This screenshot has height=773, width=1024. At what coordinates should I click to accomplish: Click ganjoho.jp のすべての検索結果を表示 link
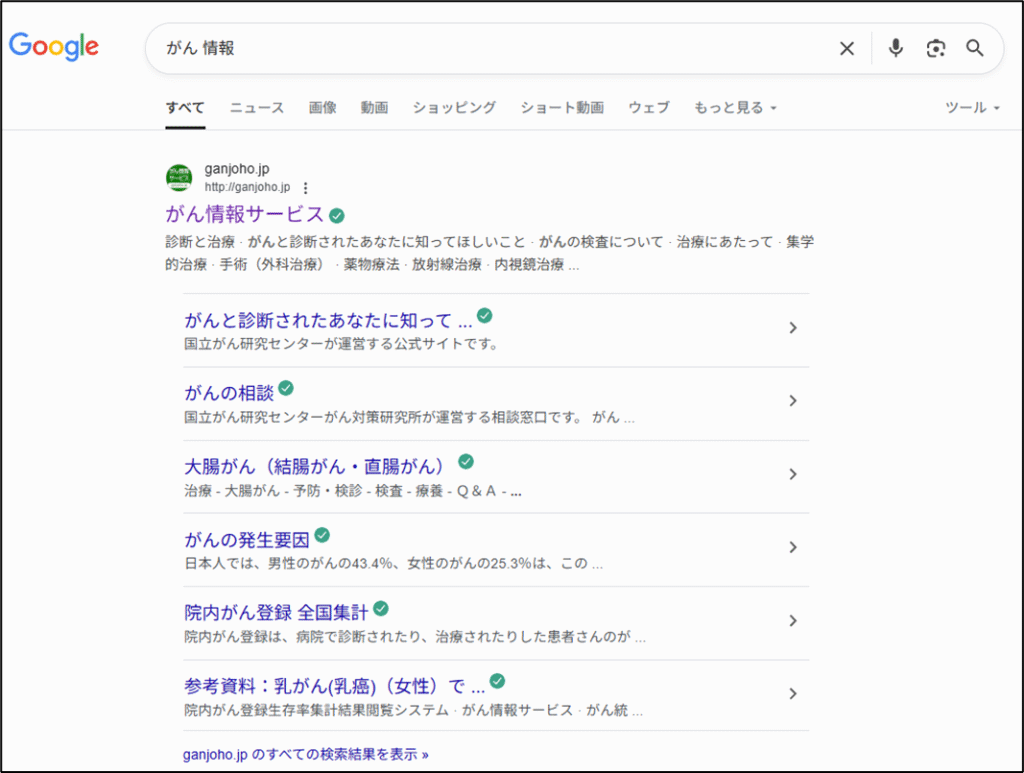coord(305,754)
